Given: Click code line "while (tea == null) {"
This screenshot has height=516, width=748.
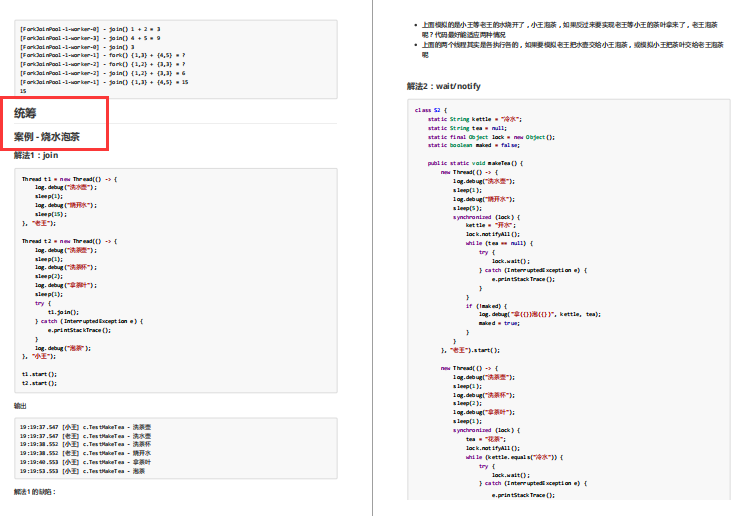Looking at the screenshot, I should pyautogui.click(x=499, y=243).
